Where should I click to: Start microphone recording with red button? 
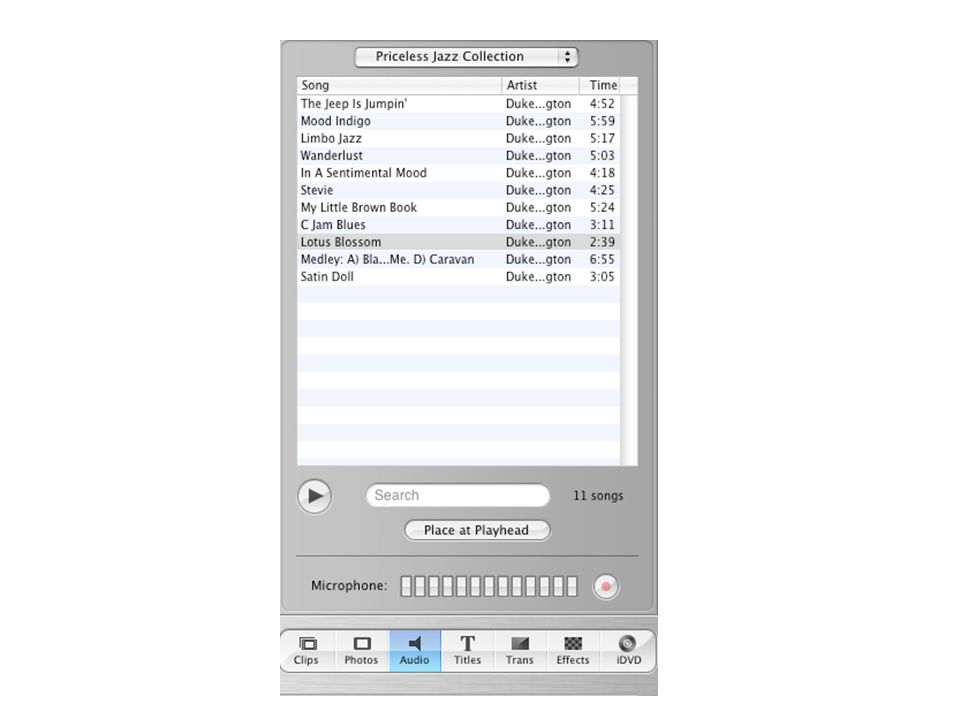(x=606, y=587)
